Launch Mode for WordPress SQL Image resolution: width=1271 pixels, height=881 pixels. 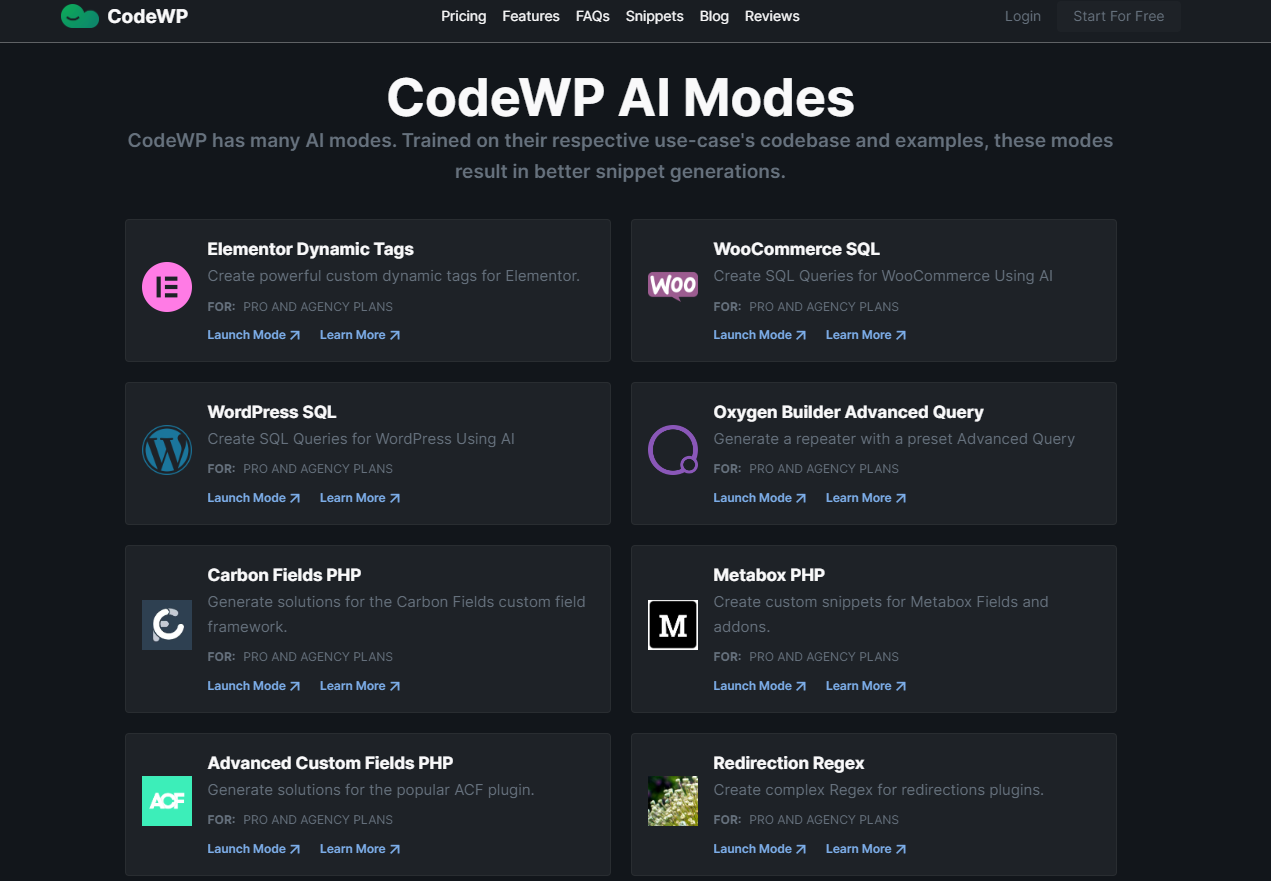[x=254, y=498]
